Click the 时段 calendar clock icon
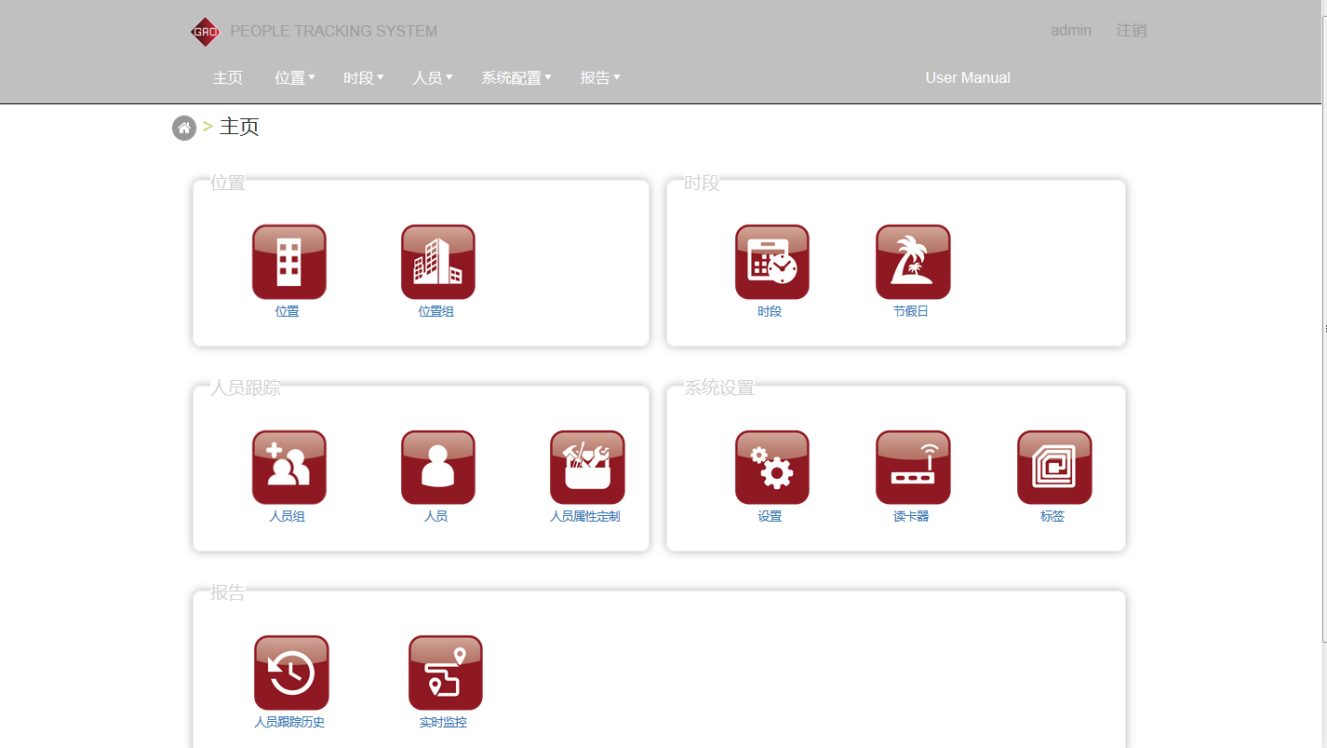 click(x=772, y=262)
